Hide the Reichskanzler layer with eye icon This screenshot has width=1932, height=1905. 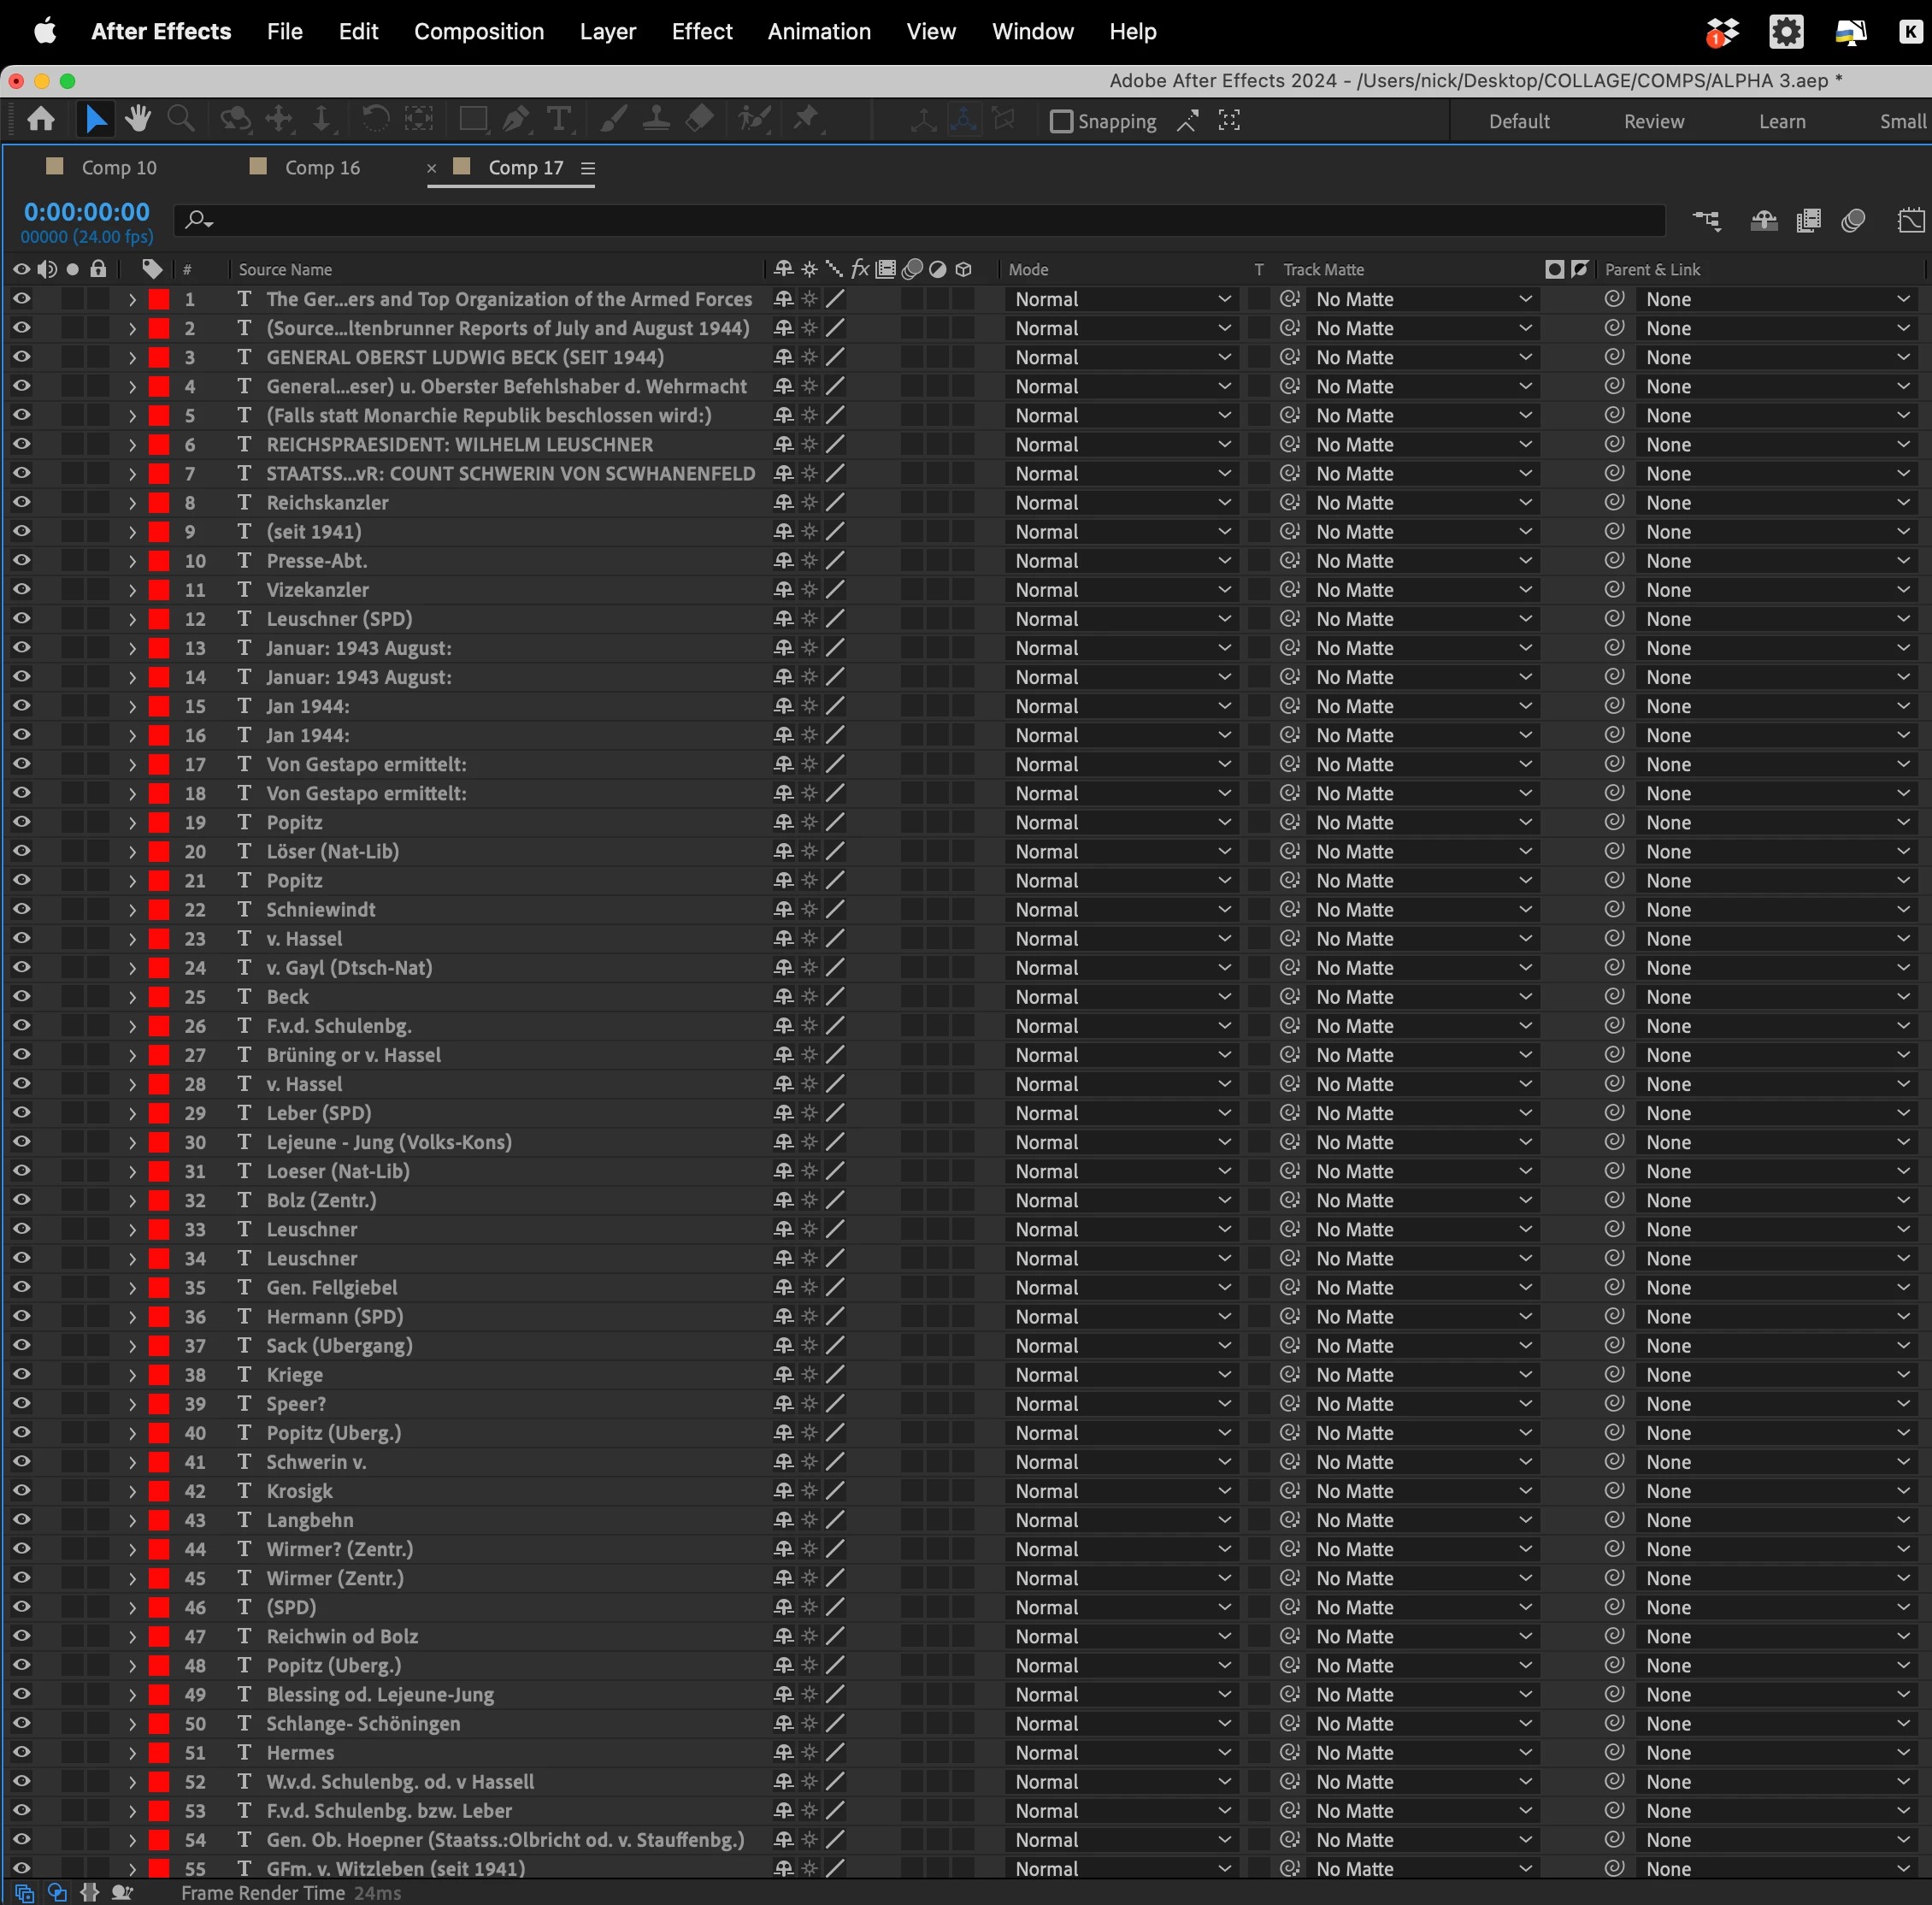21,502
